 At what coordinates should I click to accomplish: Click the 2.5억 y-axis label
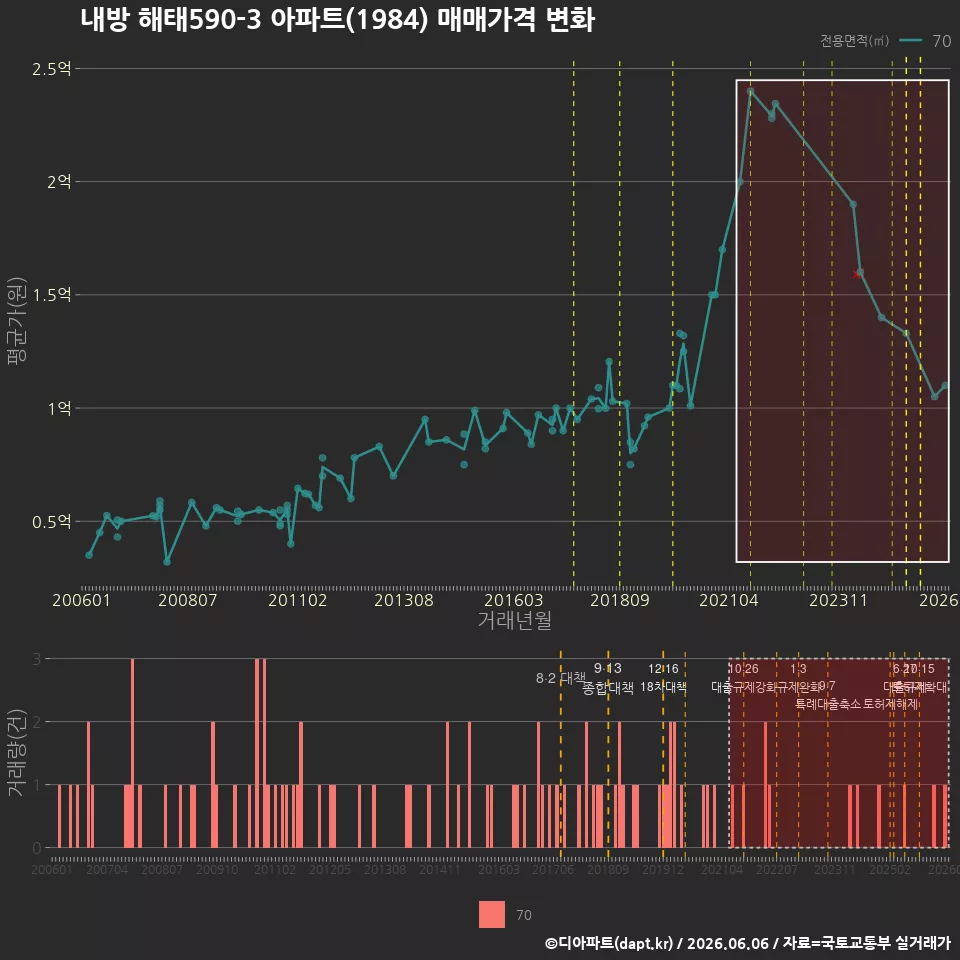(x=51, y=69)
